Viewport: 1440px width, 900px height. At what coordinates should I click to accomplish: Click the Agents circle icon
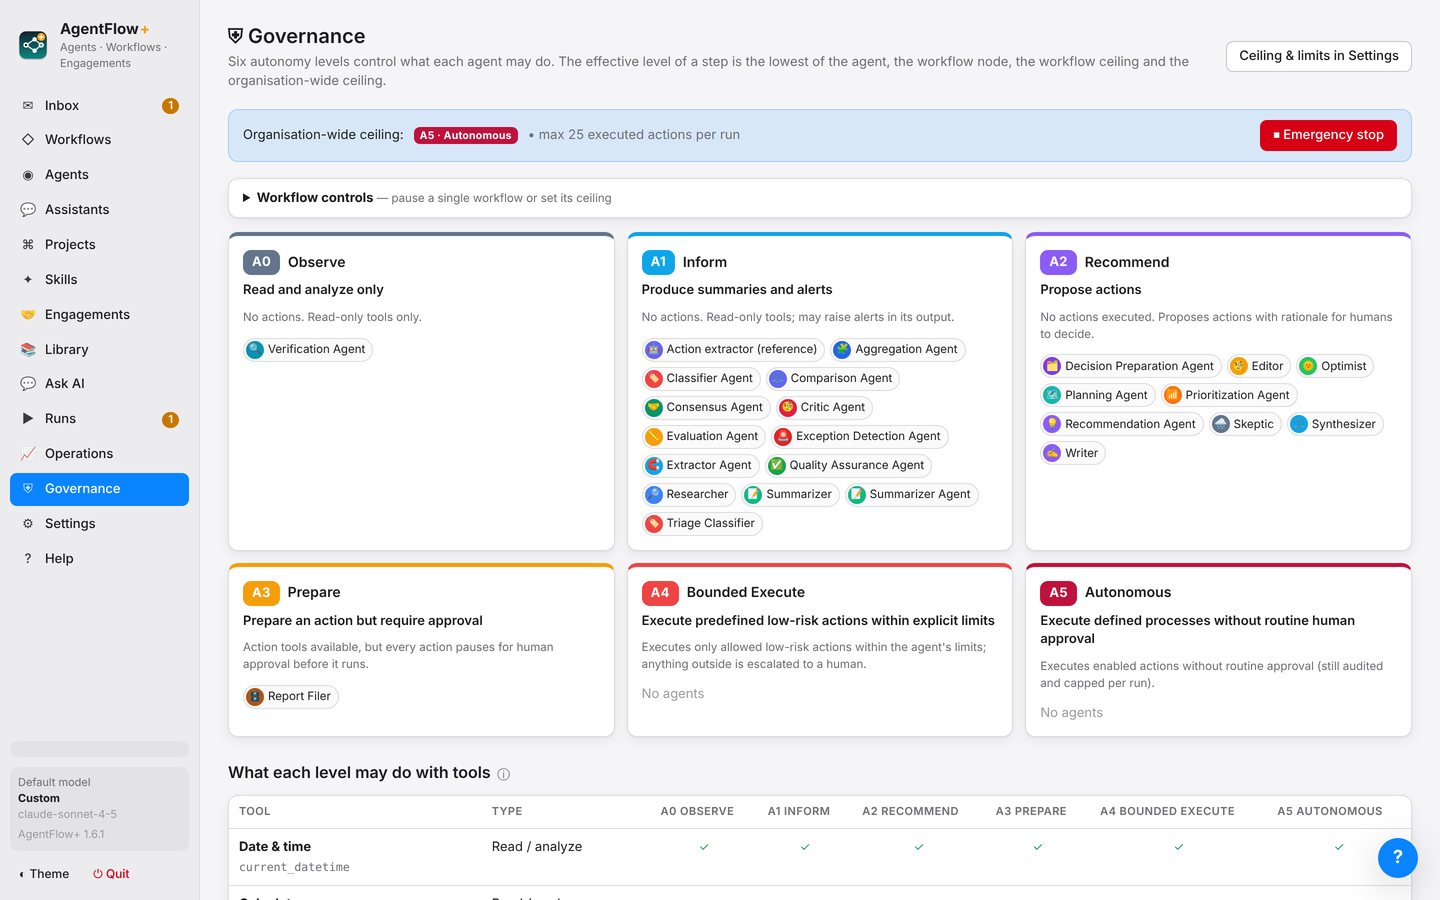28,175
